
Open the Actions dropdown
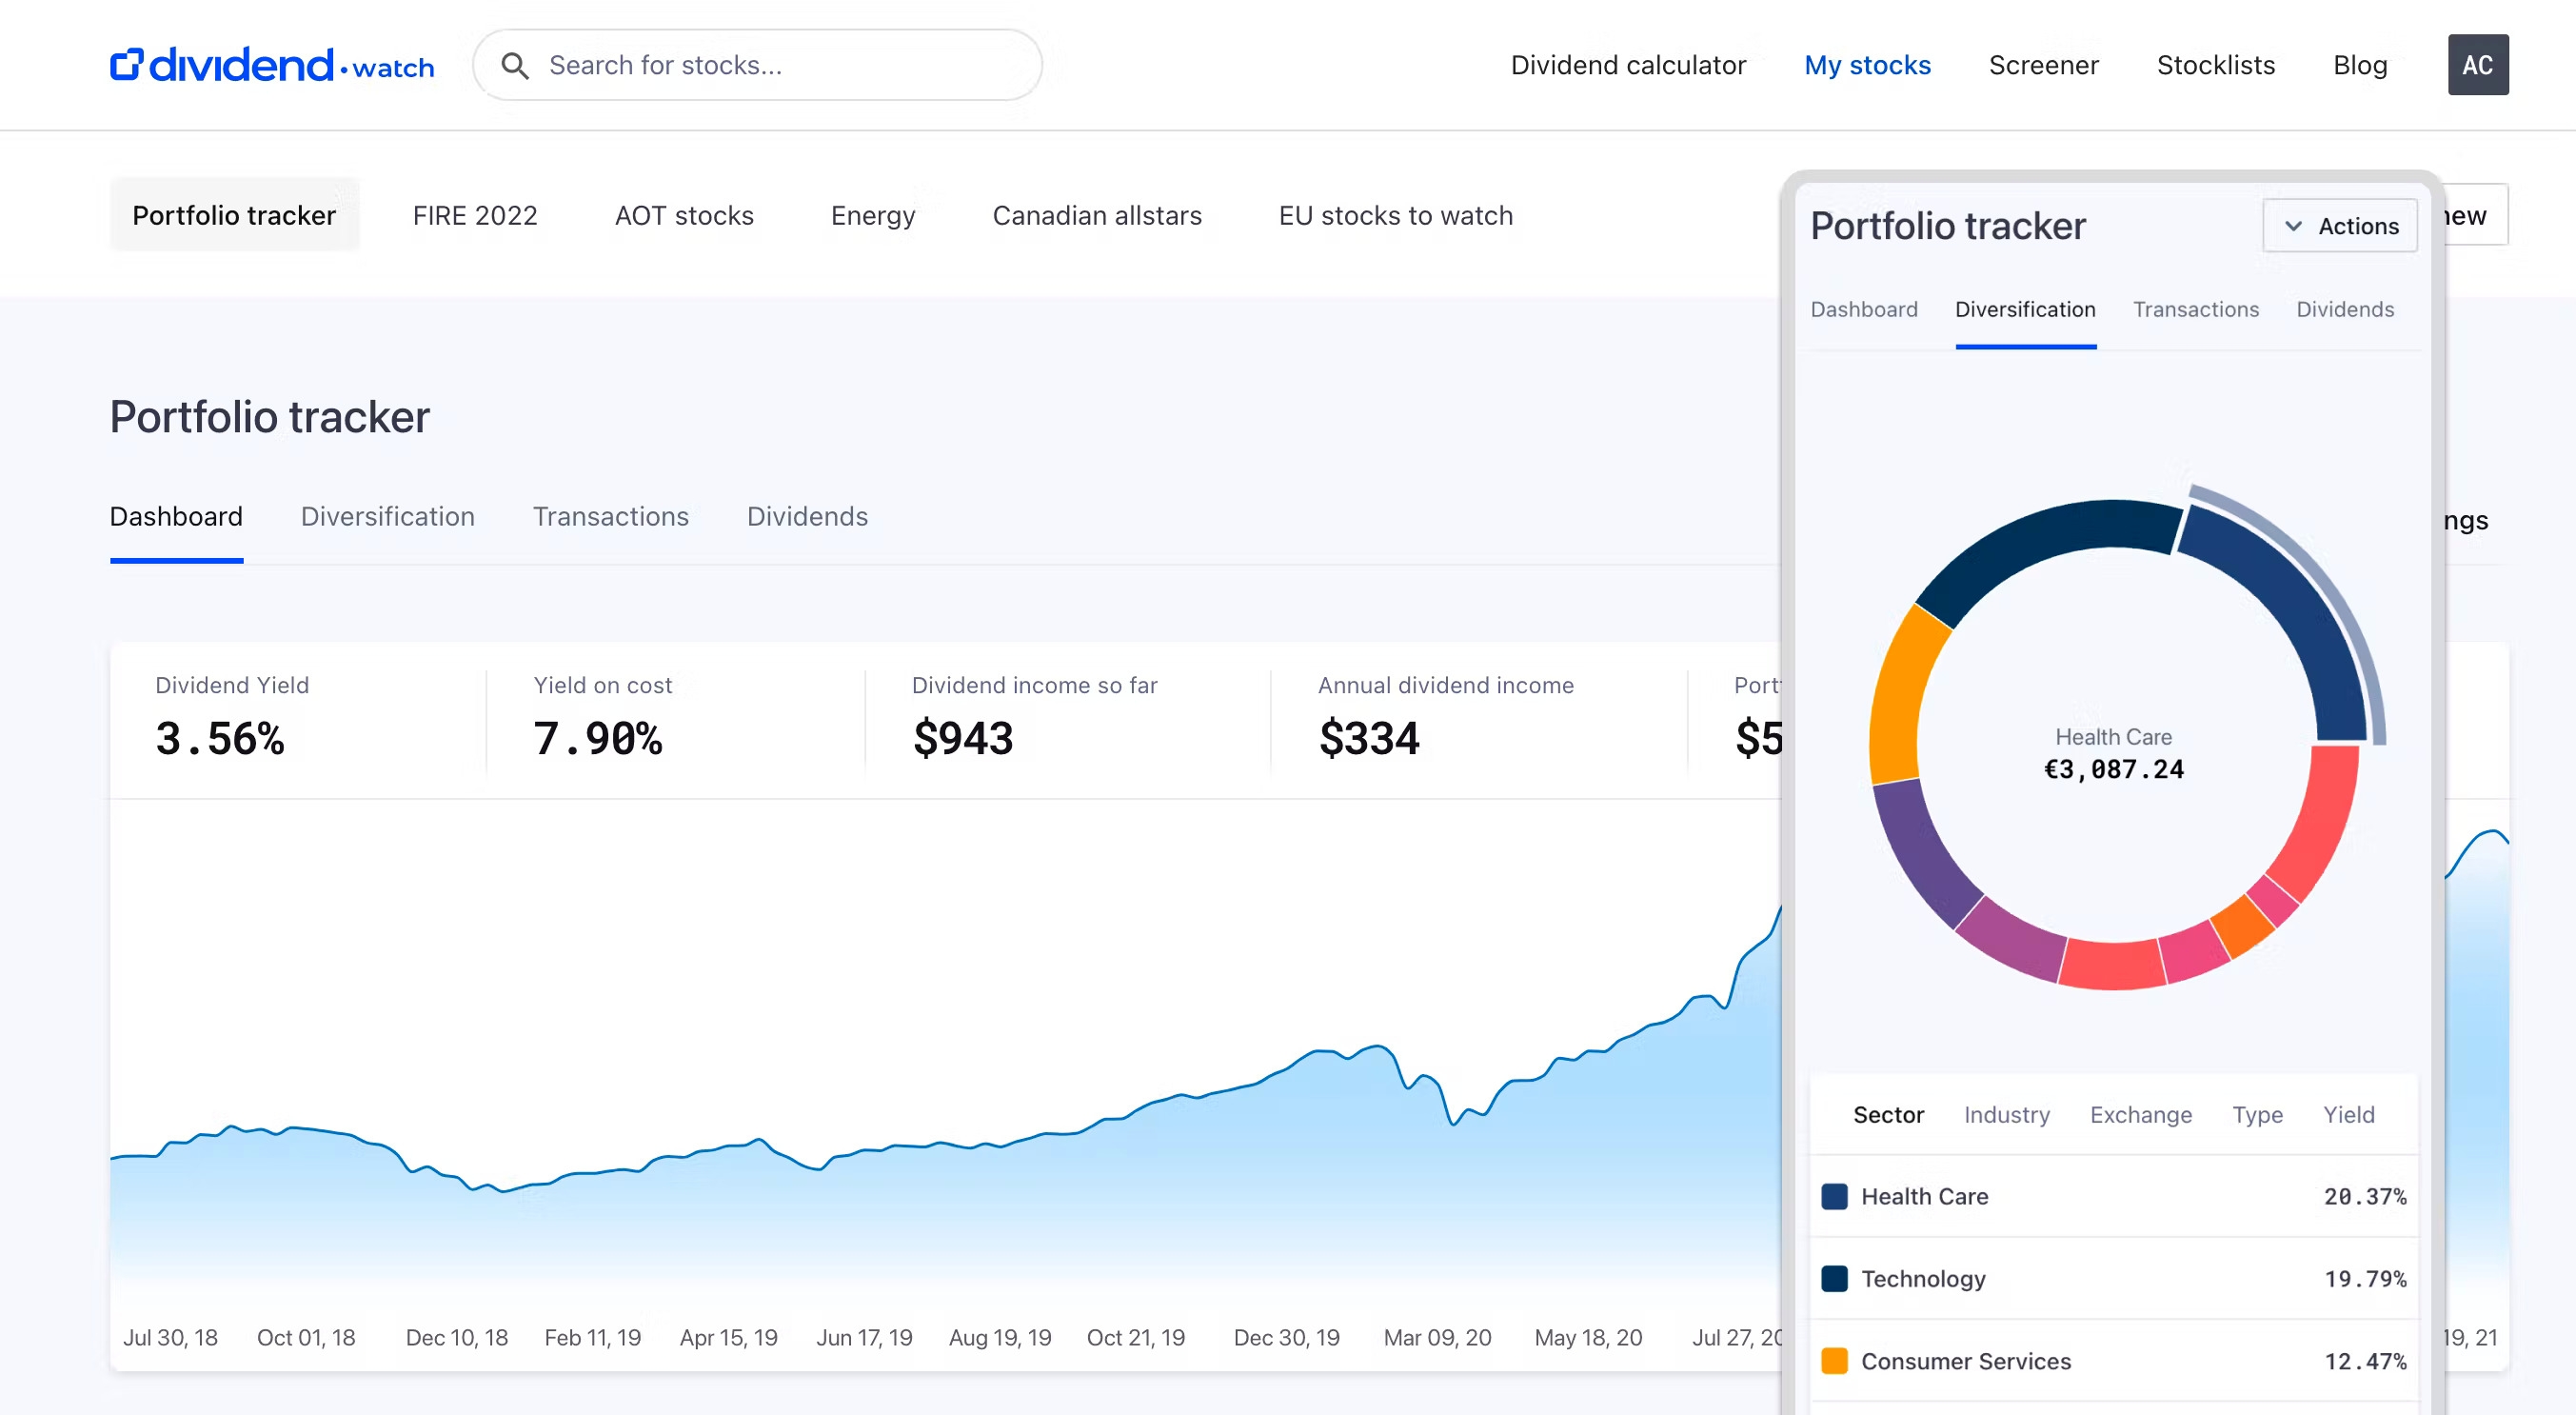coord(2339,226)
